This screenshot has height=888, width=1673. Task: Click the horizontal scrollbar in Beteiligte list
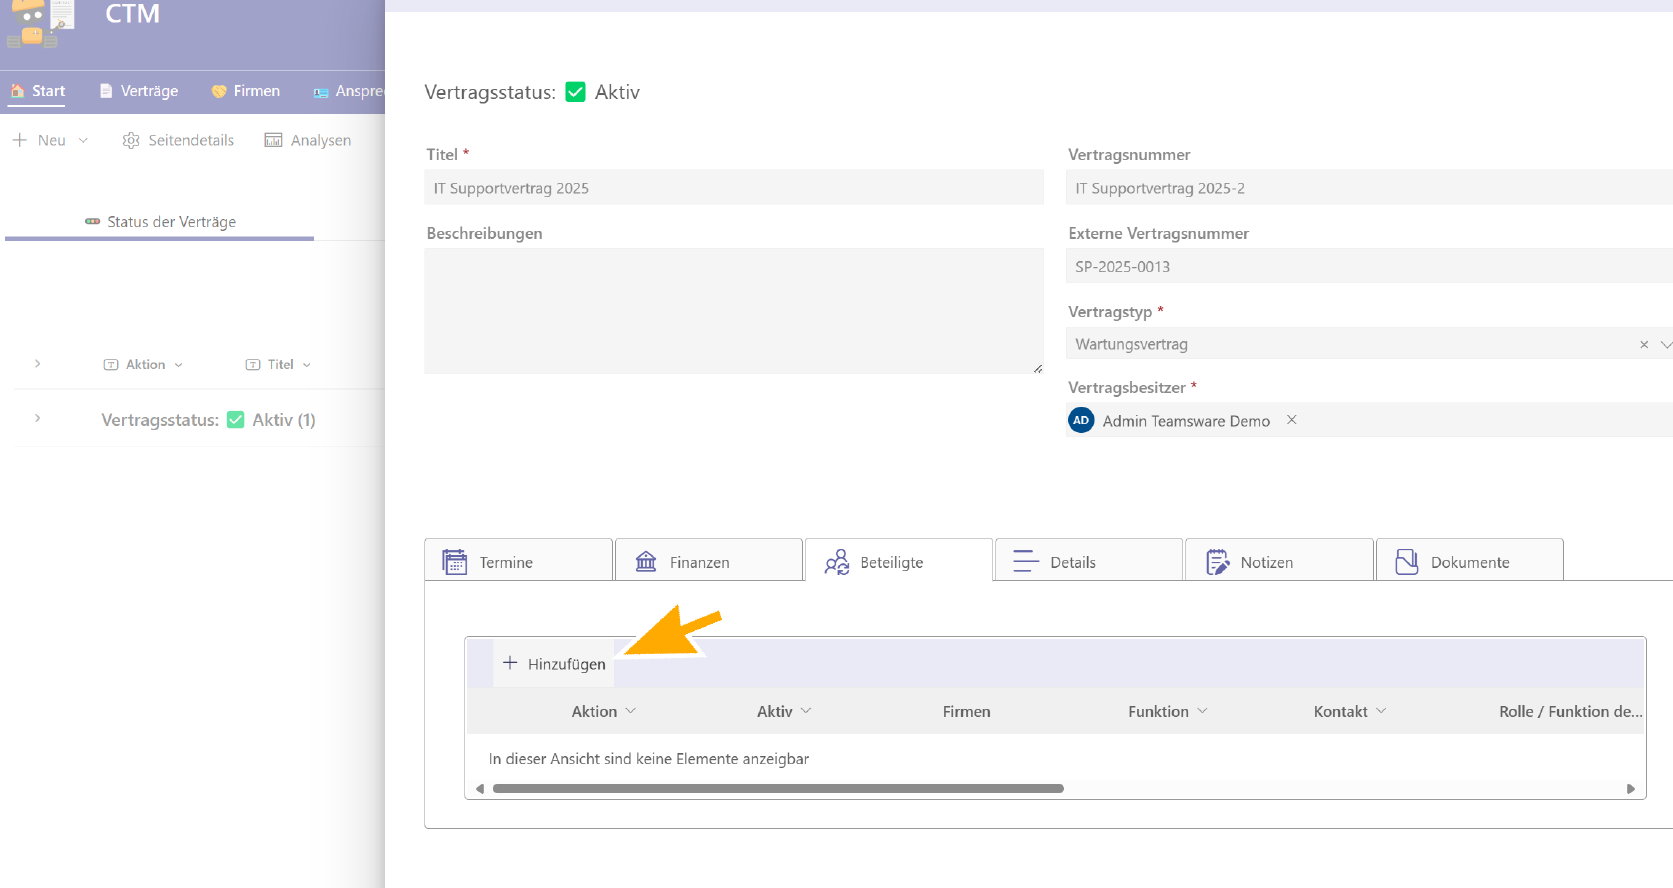[x=778, y=789]
